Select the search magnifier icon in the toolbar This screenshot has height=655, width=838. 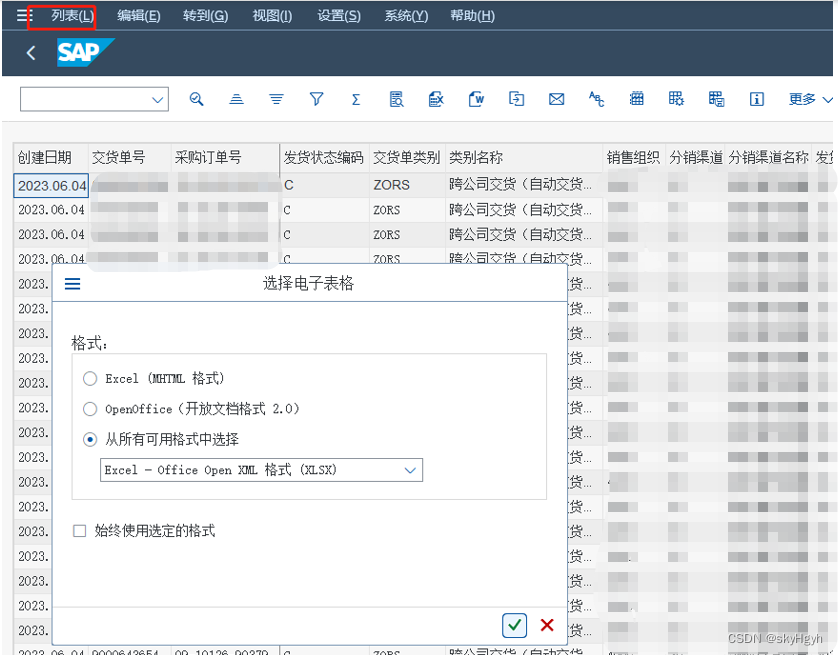click(197, 99)
